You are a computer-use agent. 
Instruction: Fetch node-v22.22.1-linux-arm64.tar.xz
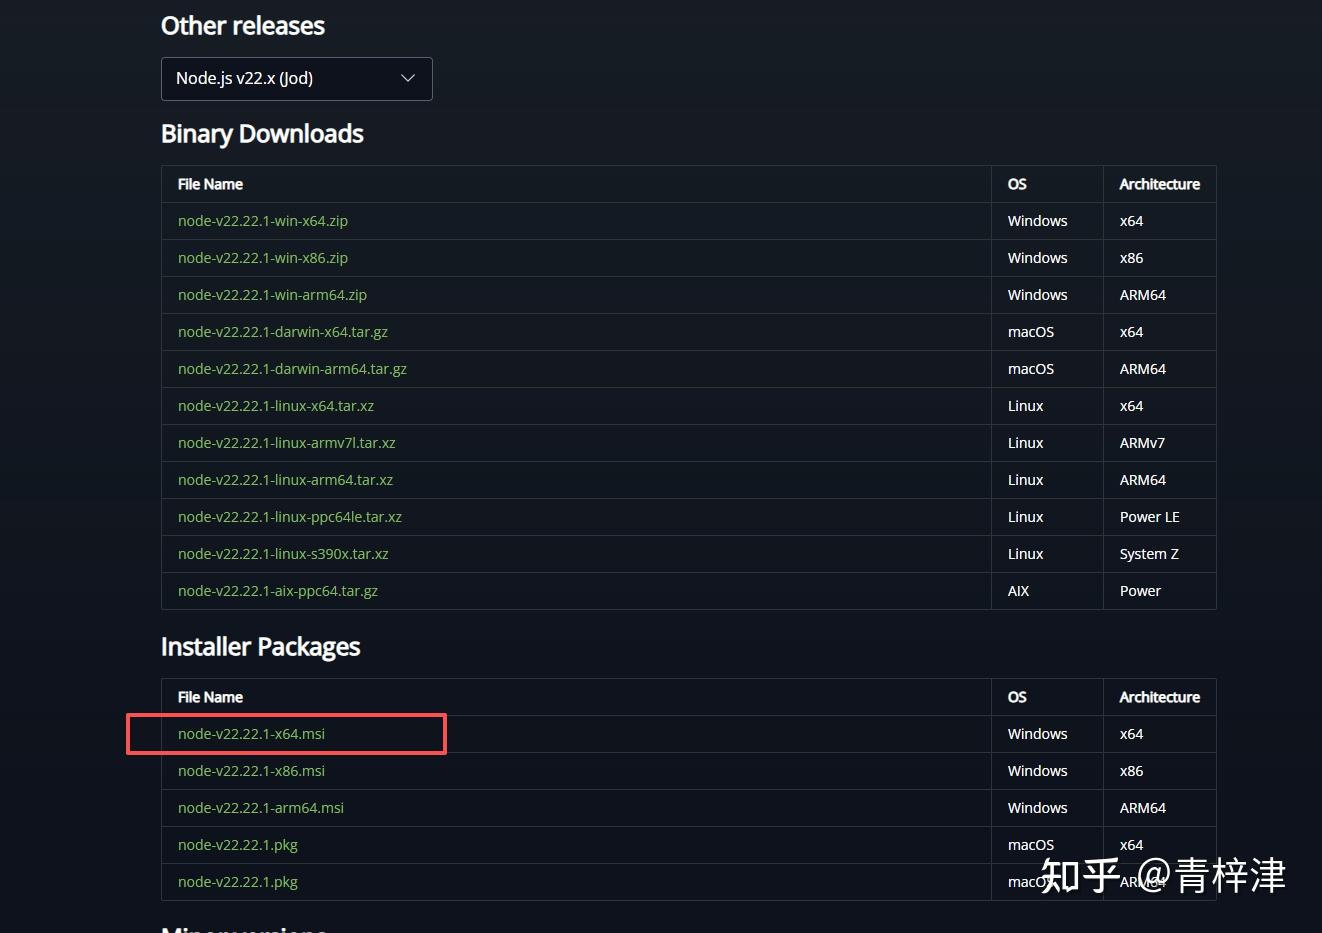click(x=285, y=480)
